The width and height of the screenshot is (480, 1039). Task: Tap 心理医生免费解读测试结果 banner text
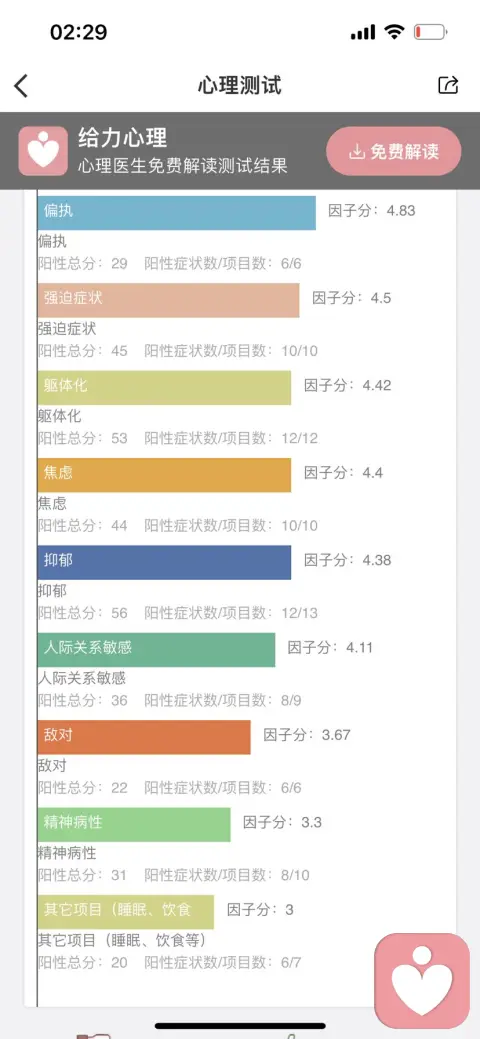pyautogui.click(x=183, y=165)
